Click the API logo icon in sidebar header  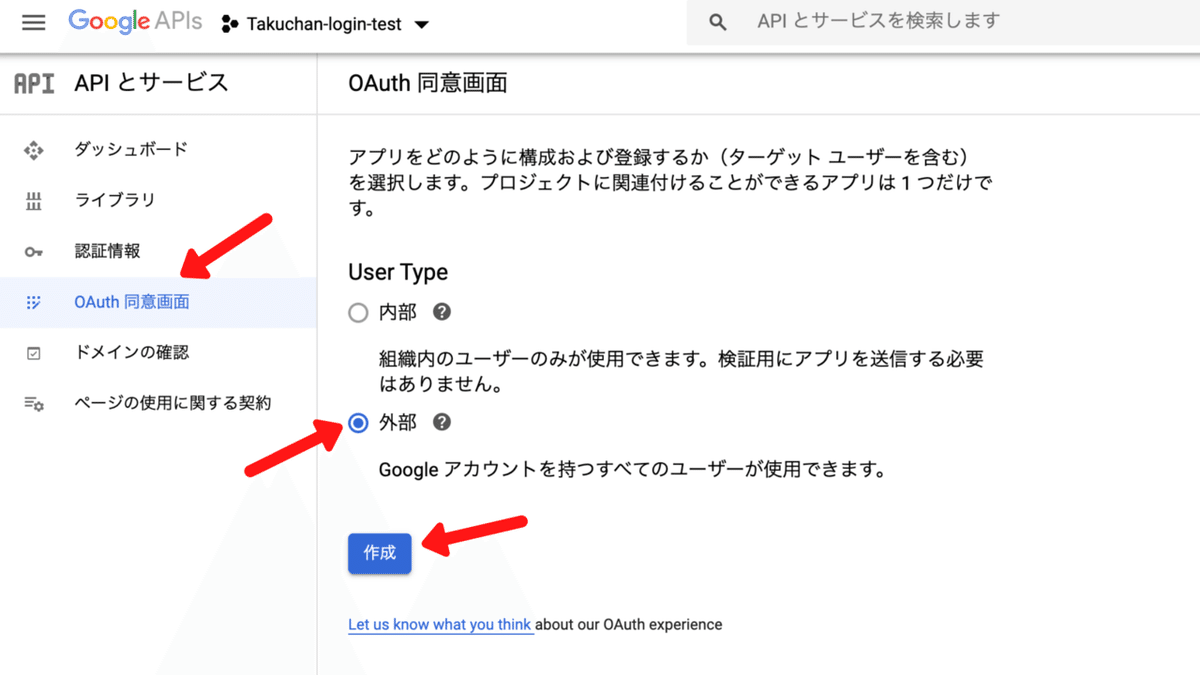[34, 83]
